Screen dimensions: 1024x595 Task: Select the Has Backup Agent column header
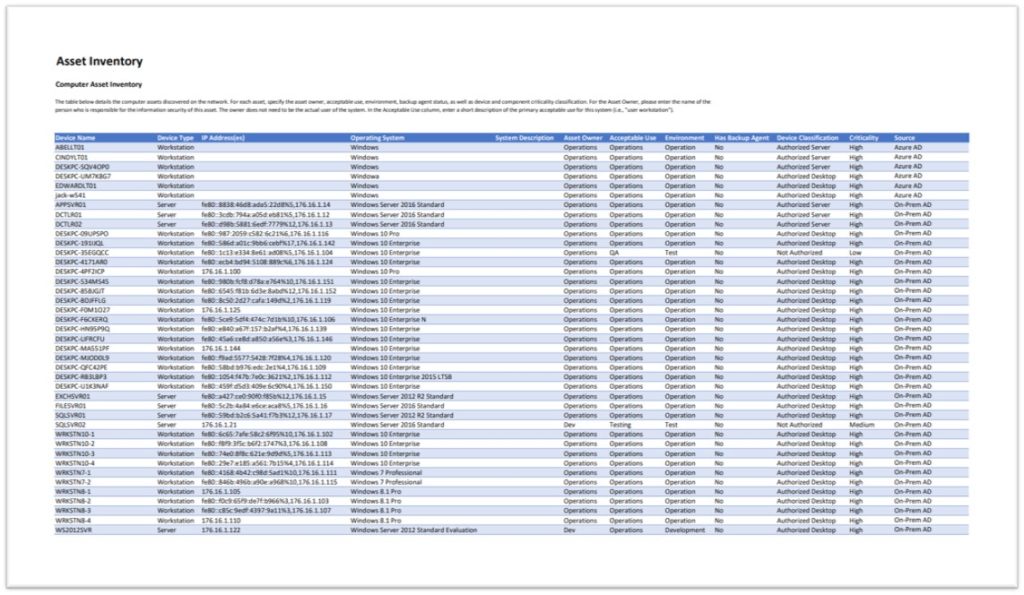[741, 138]
